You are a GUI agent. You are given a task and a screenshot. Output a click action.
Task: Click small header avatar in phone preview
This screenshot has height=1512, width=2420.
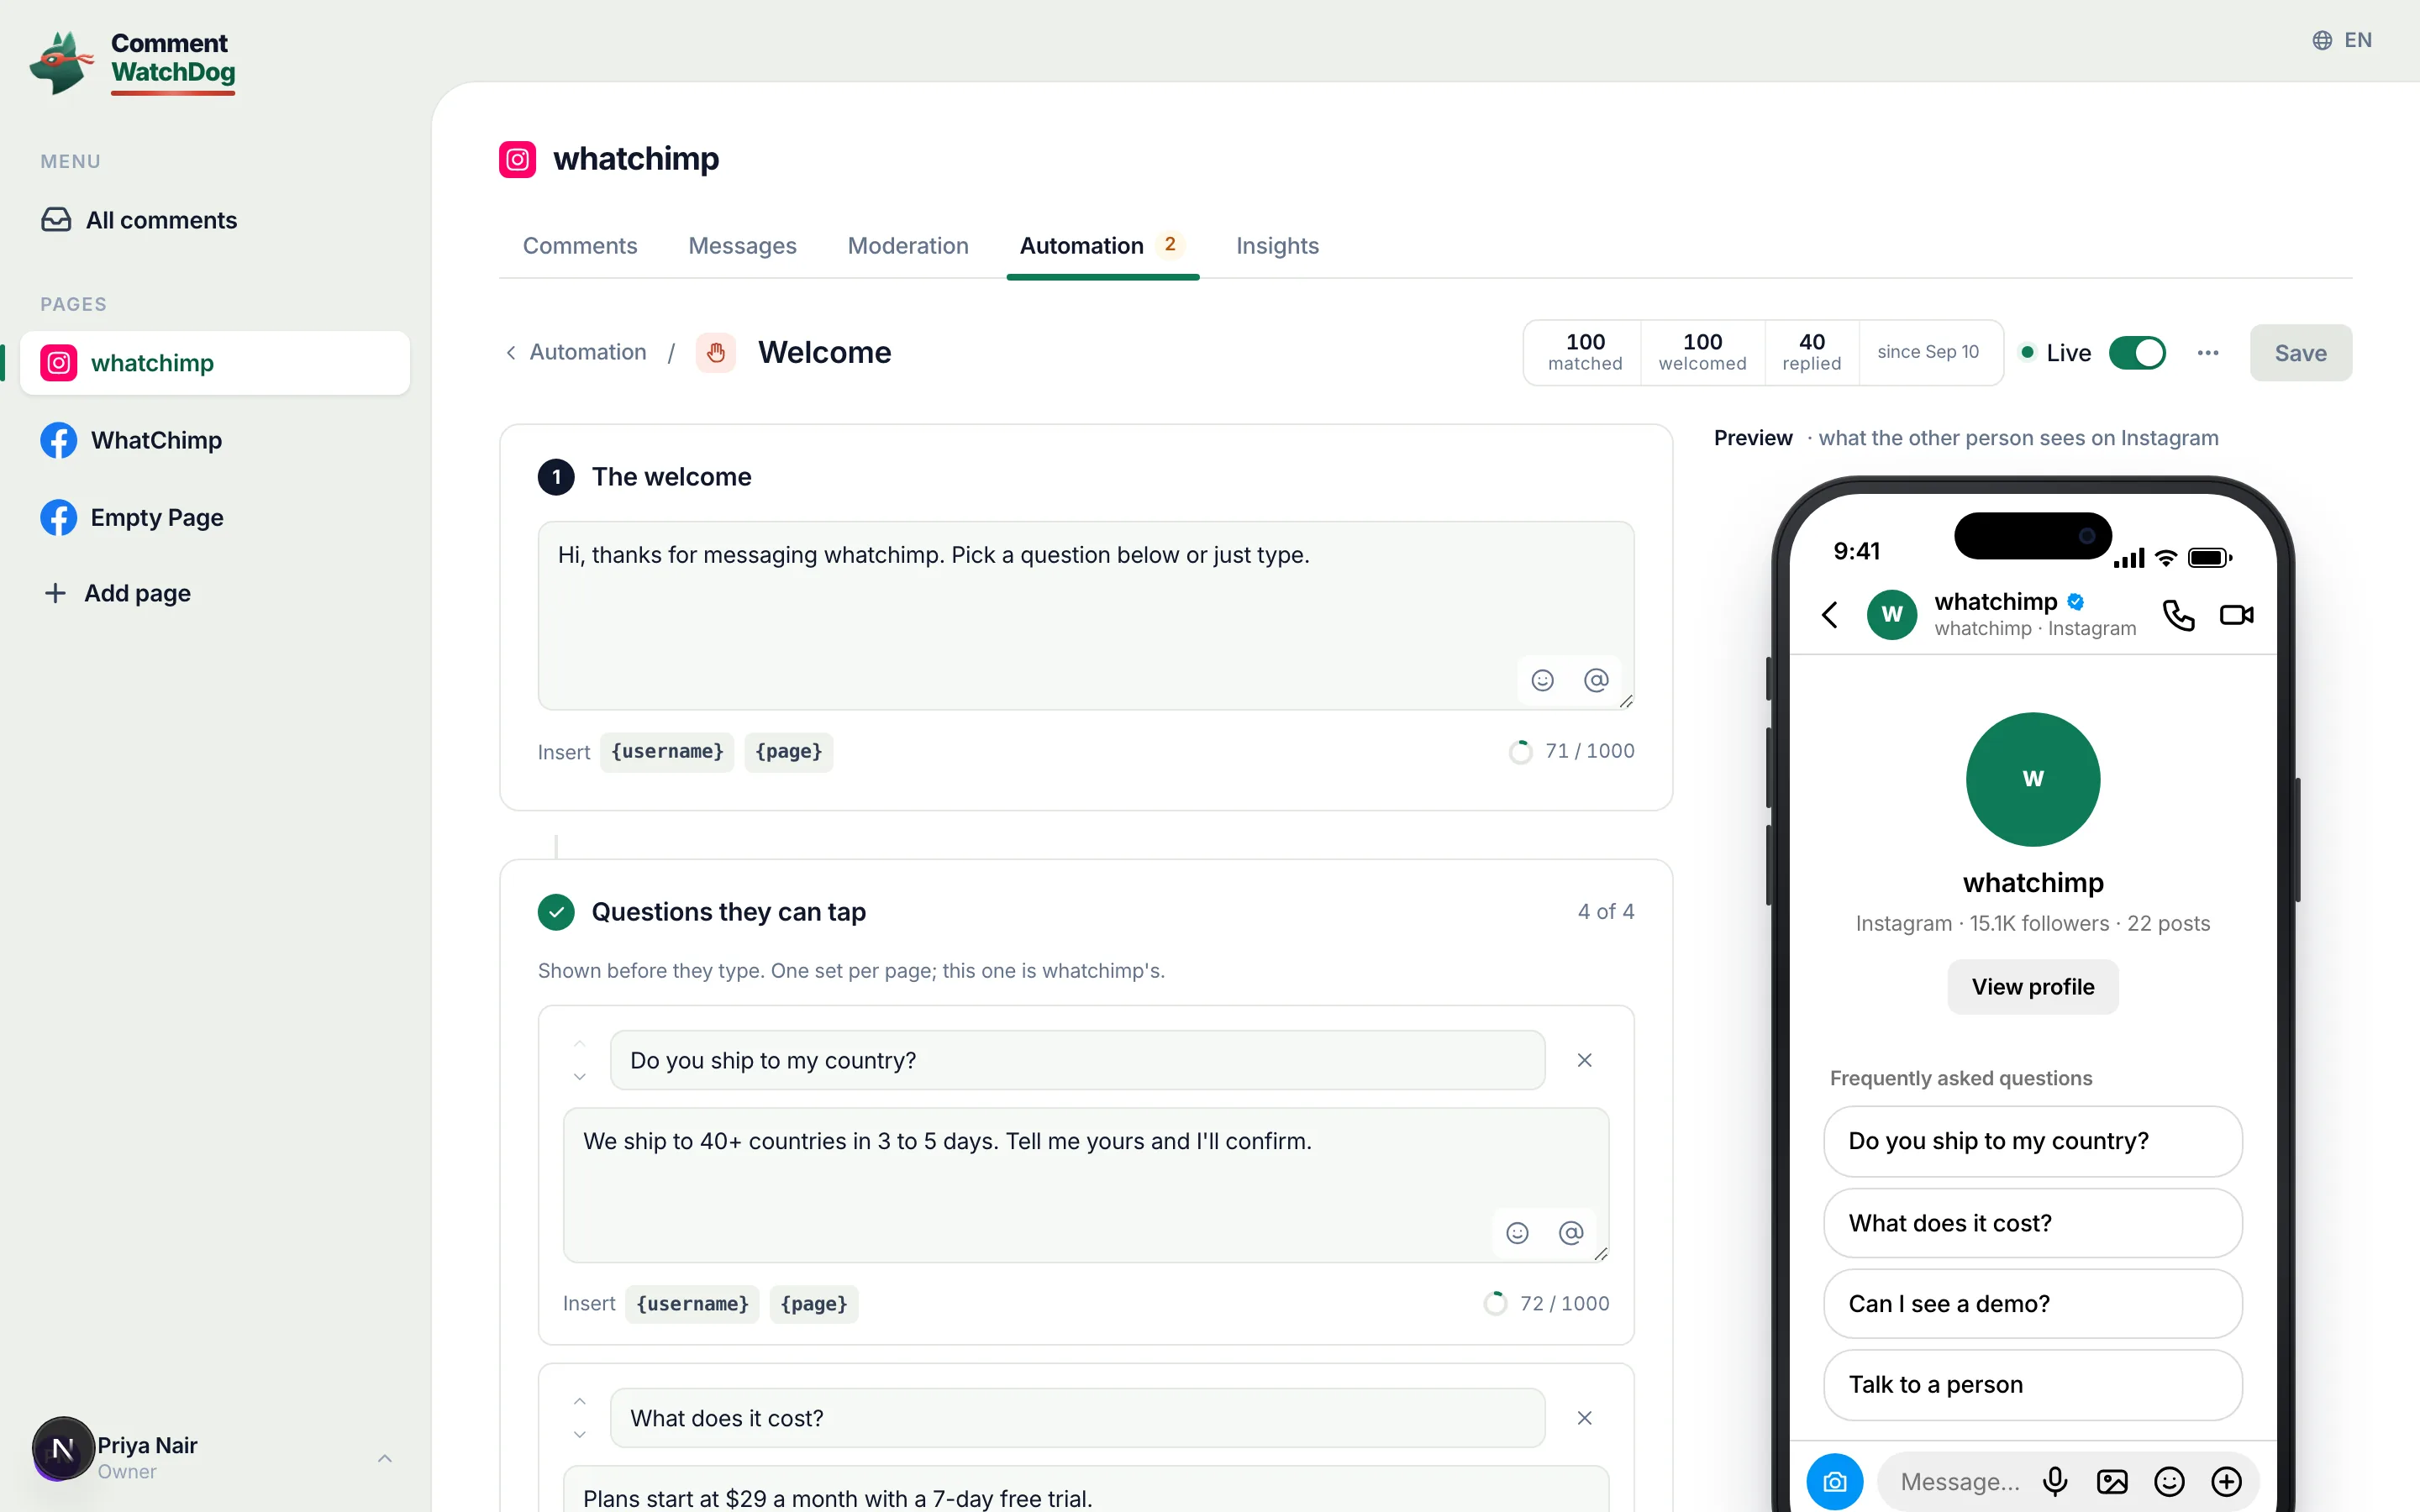[1892, 614]
